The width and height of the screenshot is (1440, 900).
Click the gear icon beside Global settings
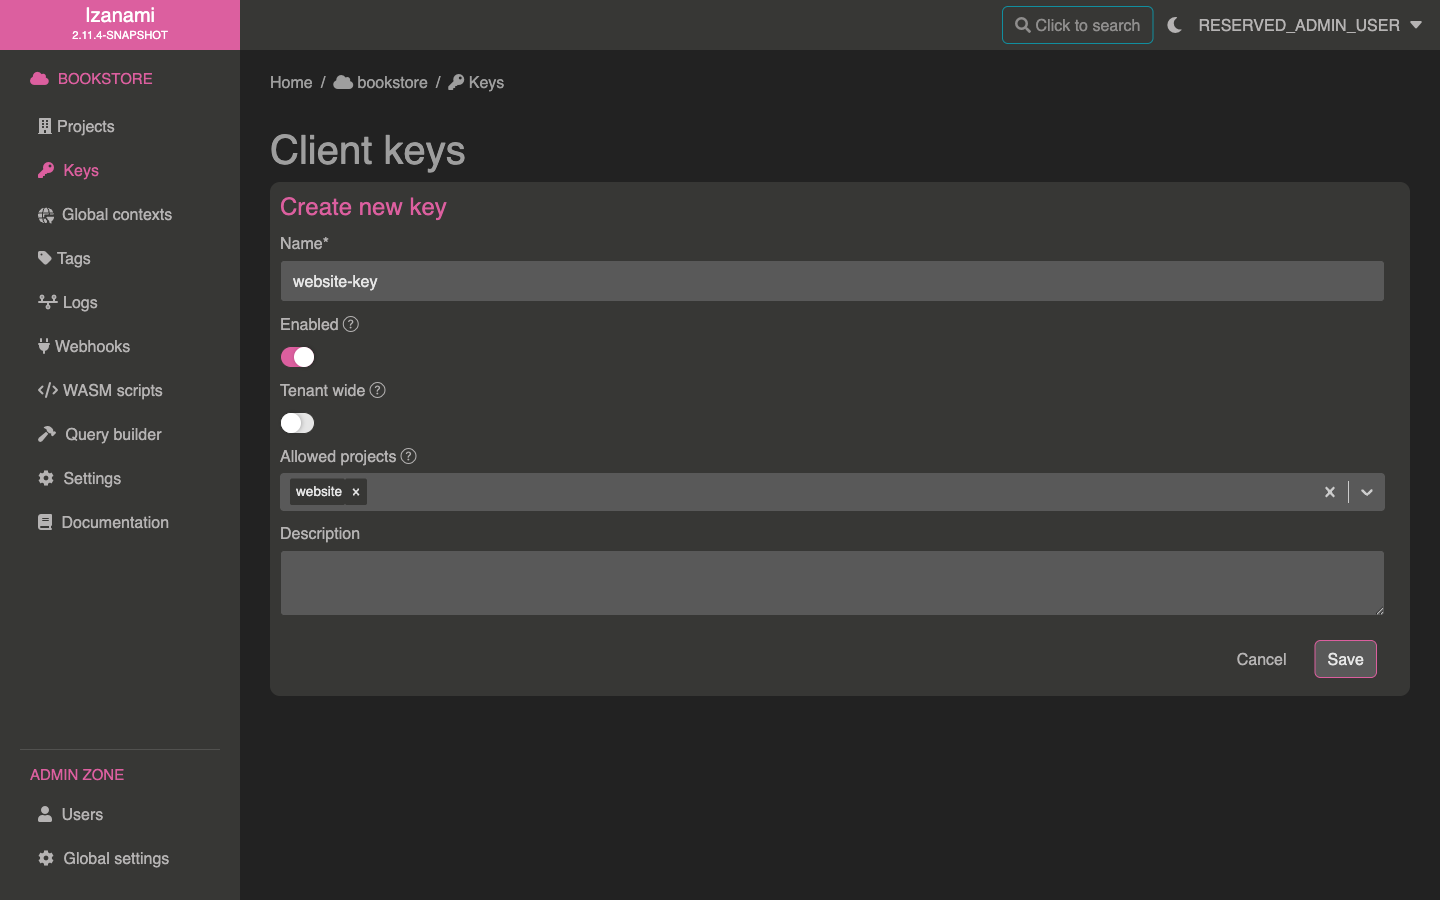pos(46,858)
